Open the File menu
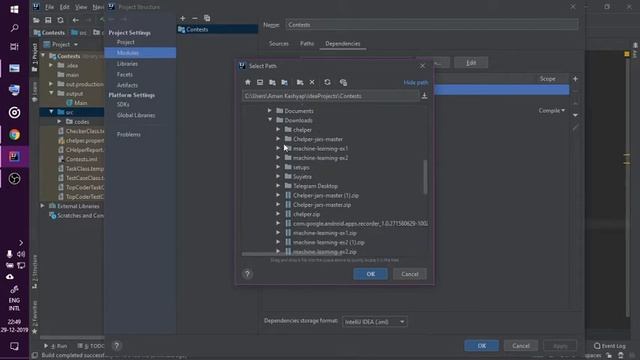 pos(49,7)
